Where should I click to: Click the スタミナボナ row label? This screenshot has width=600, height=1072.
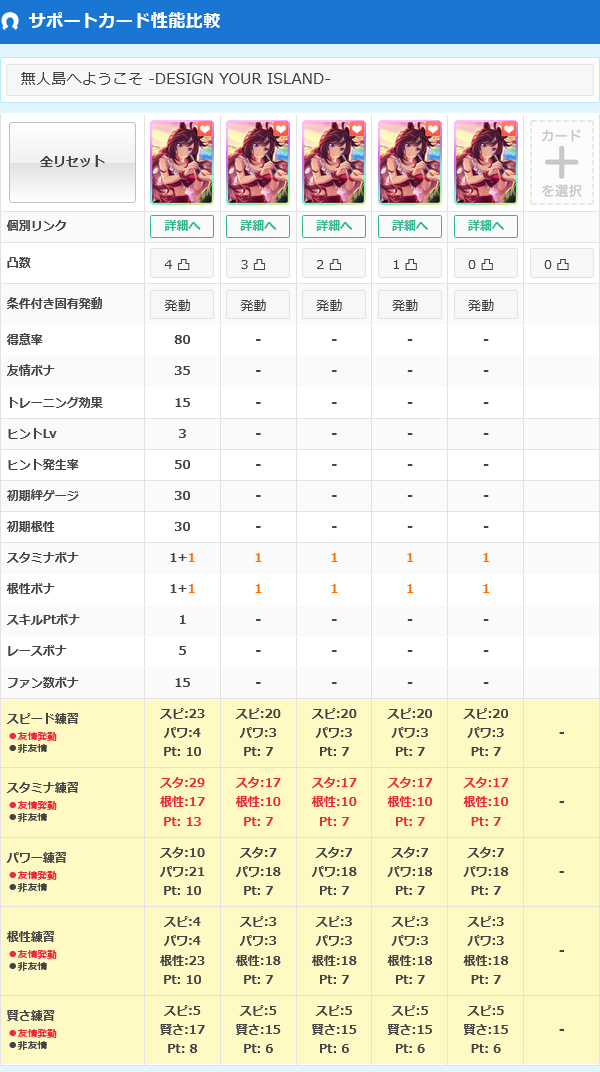[x=42, y=557]
